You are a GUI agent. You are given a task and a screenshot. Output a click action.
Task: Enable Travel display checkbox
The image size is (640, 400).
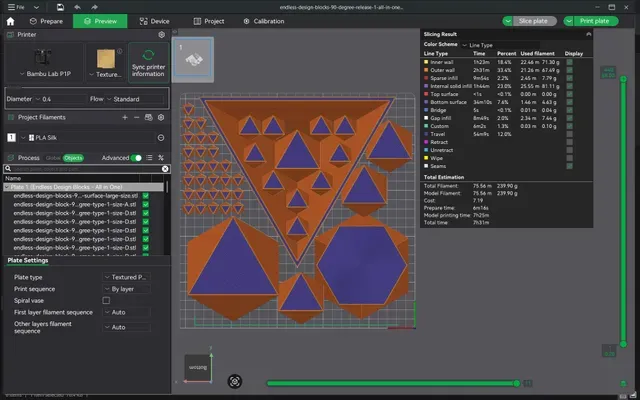569,134
